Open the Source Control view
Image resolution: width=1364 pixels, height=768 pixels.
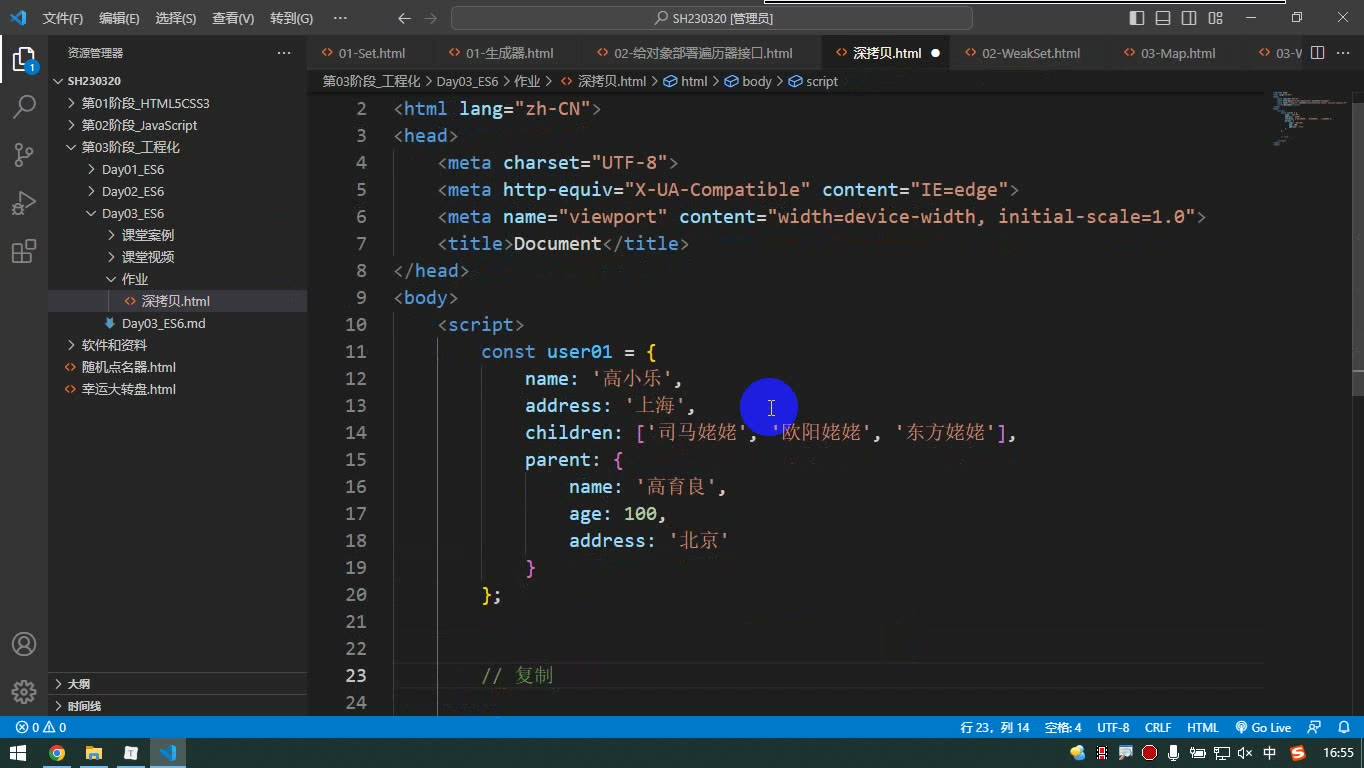click(x=24, y=154)
